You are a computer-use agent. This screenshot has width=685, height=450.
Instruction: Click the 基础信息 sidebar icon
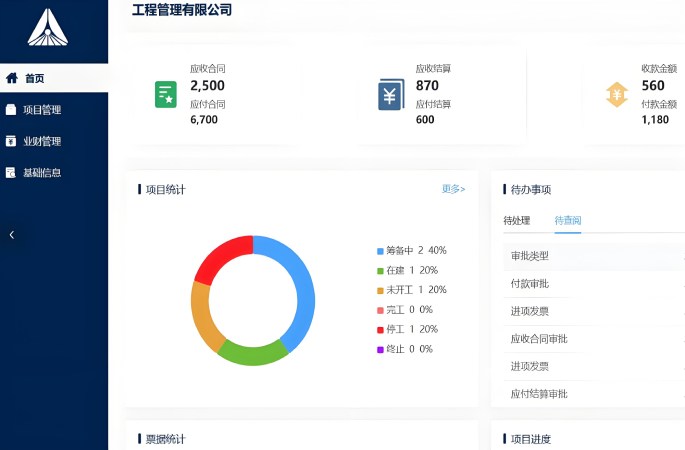pyautogui.click(x=11, y=172)
